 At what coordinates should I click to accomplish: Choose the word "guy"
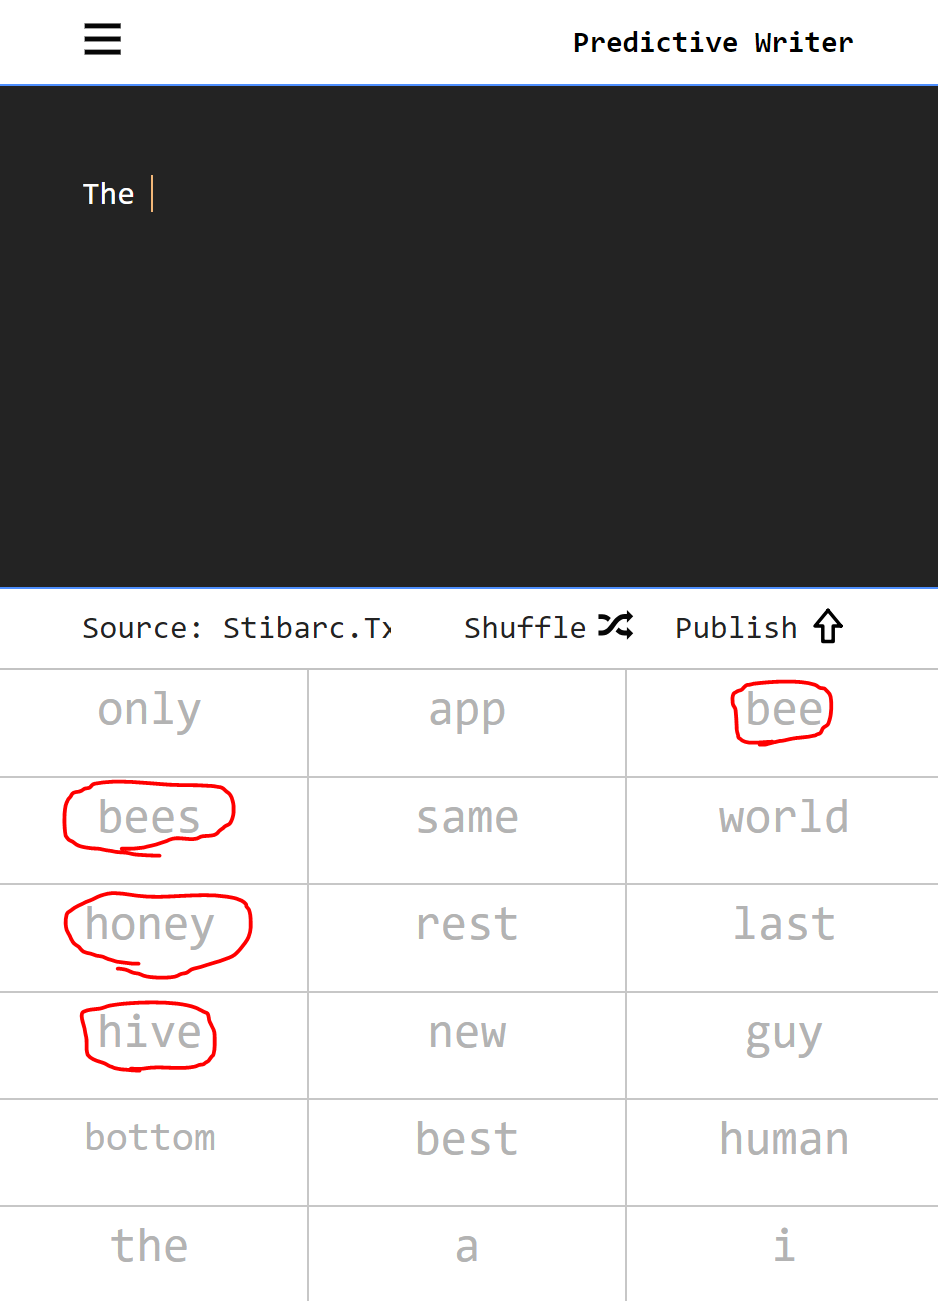pyautogui.click(x=784, y=1033)
